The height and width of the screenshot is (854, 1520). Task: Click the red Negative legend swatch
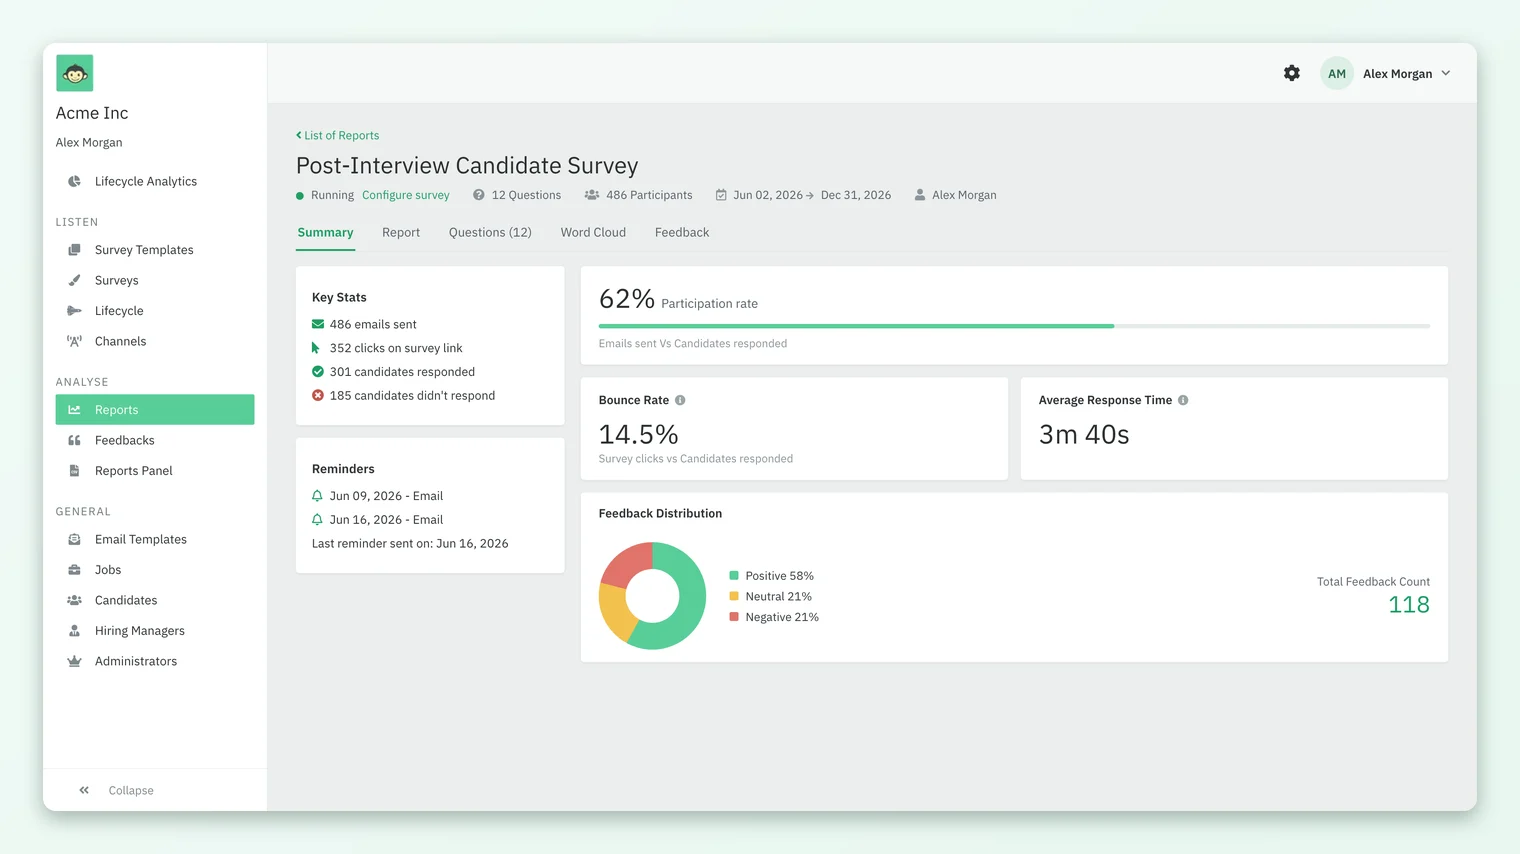click(x=734, y=617)
